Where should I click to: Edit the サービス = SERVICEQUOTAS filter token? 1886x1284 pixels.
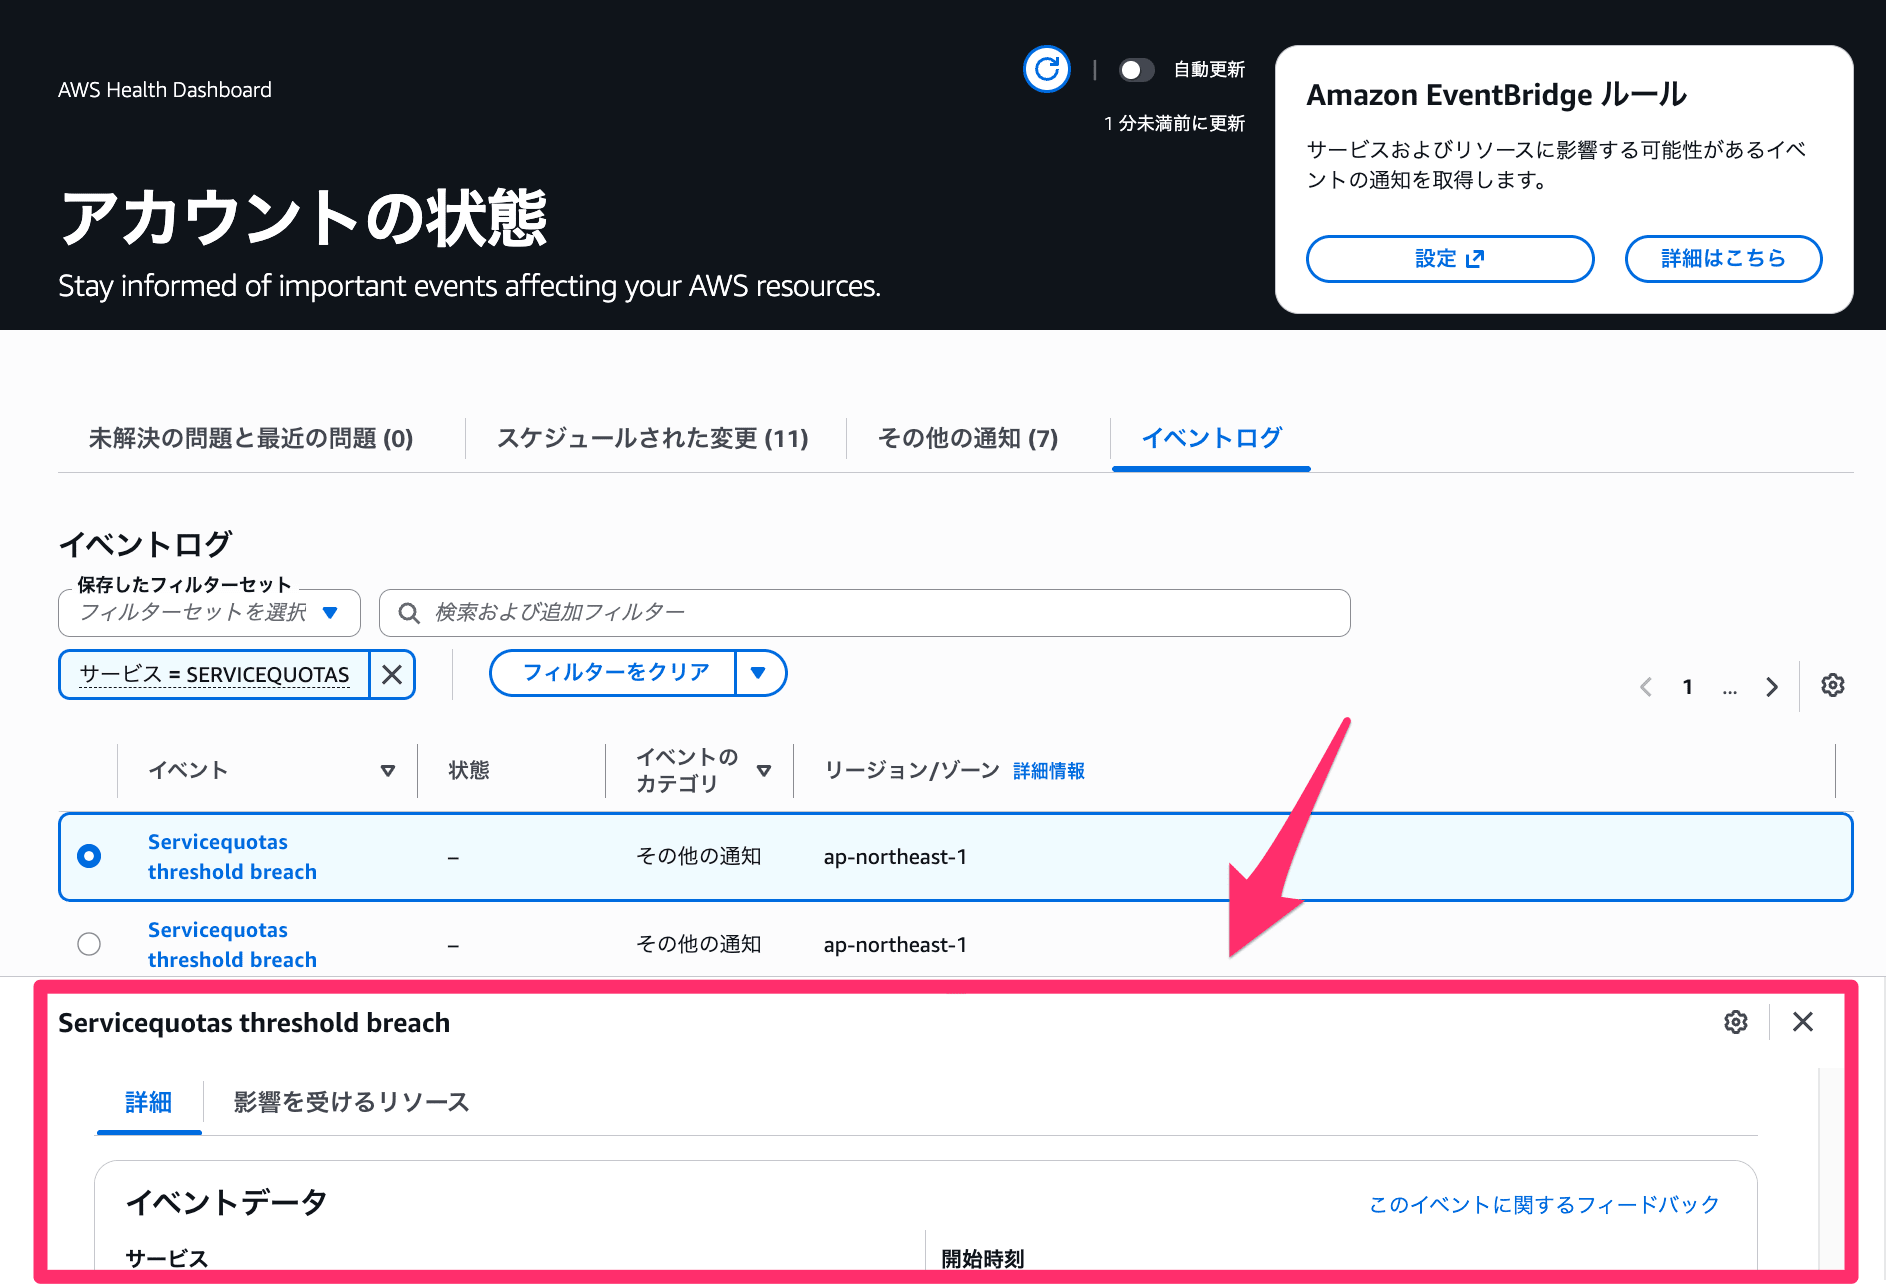tap(214, 675)
